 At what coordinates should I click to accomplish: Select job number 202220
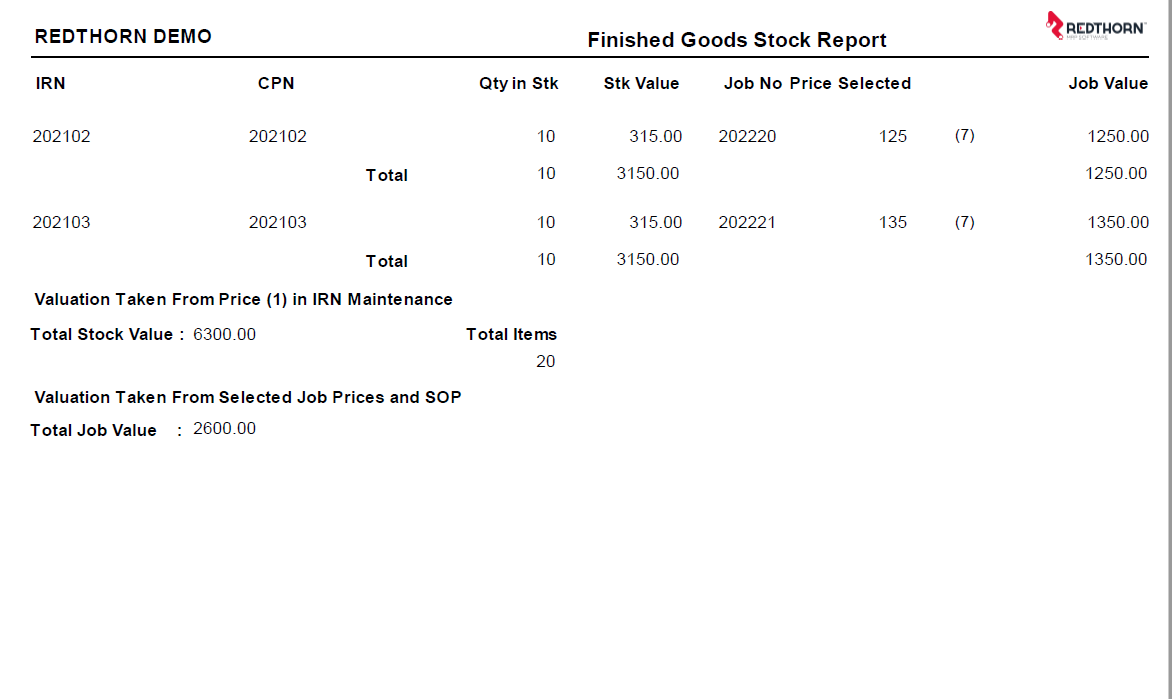[747, 137]
